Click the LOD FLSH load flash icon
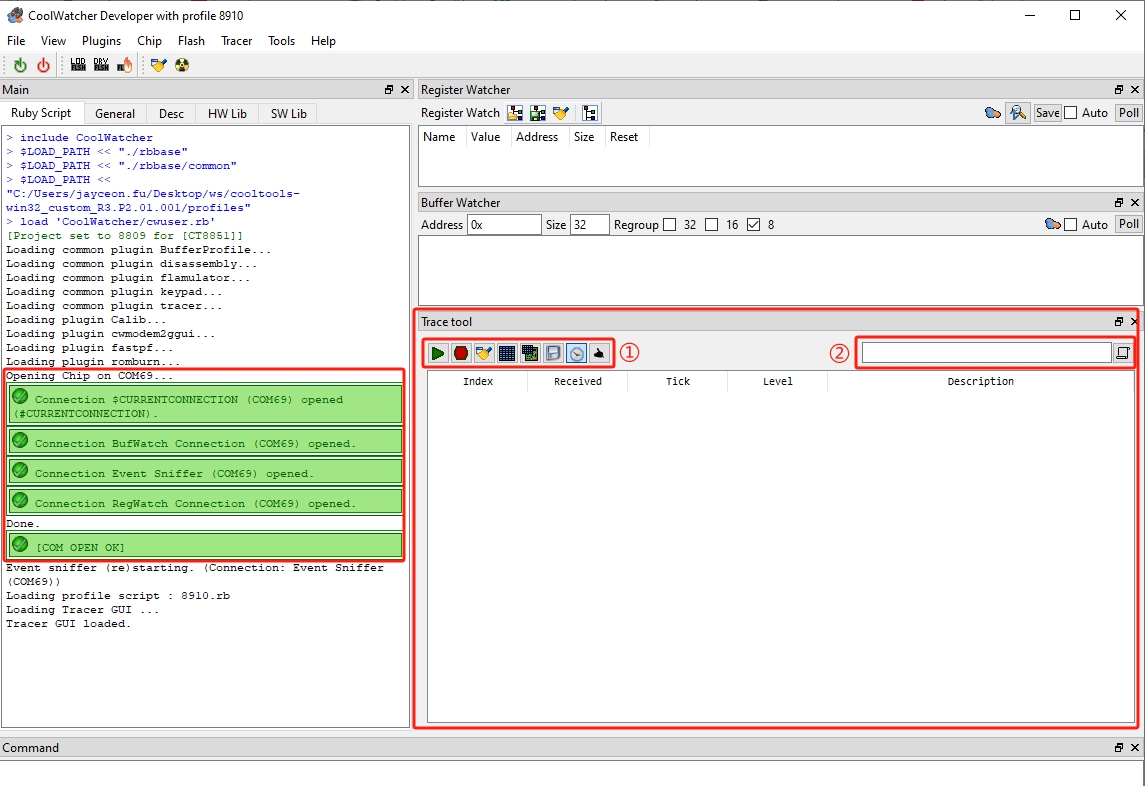1145x786 pixels. 78,65
